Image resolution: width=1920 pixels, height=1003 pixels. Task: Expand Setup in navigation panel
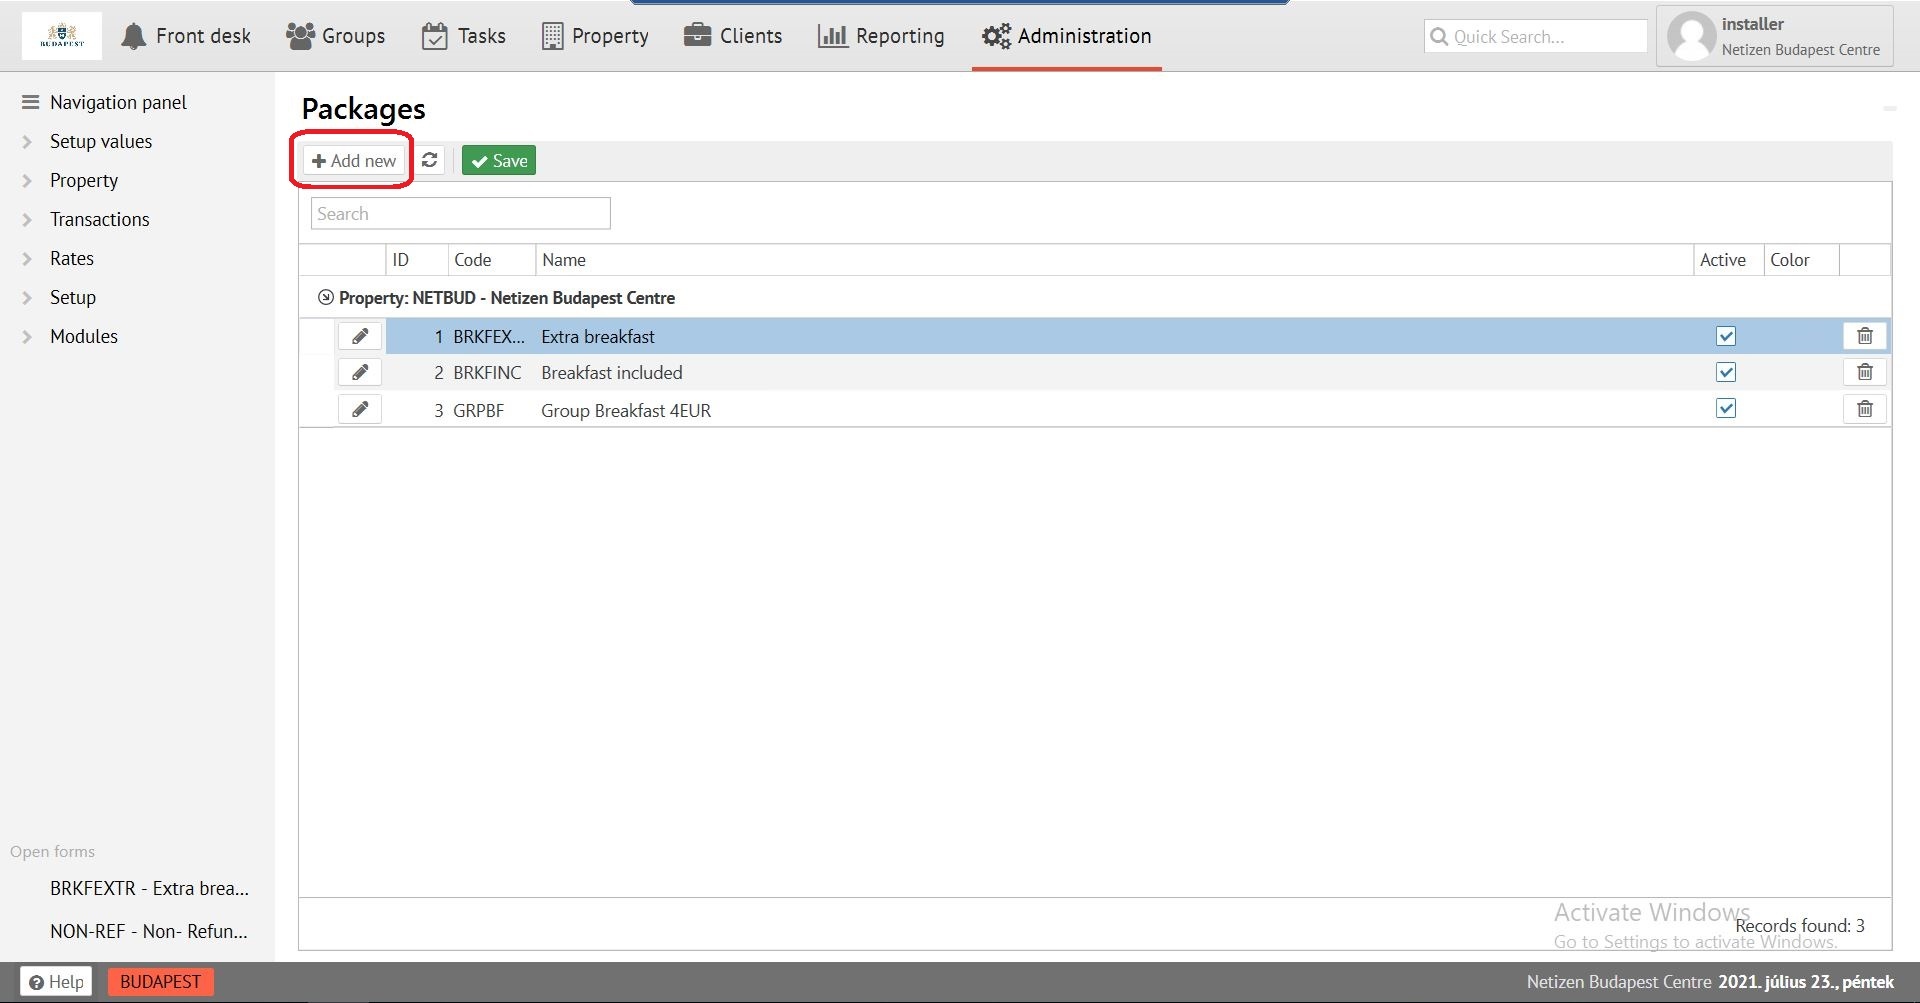[27, 298]
